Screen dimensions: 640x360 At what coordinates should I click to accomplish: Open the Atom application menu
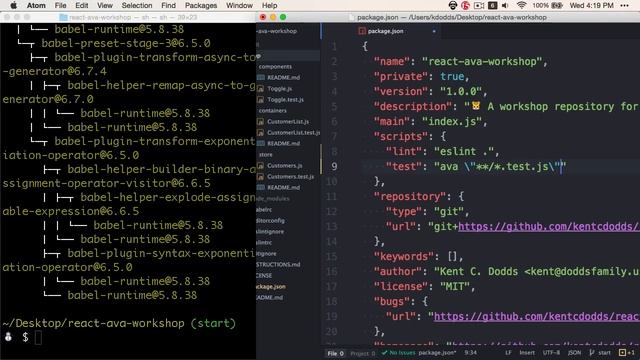coord(36,5)
